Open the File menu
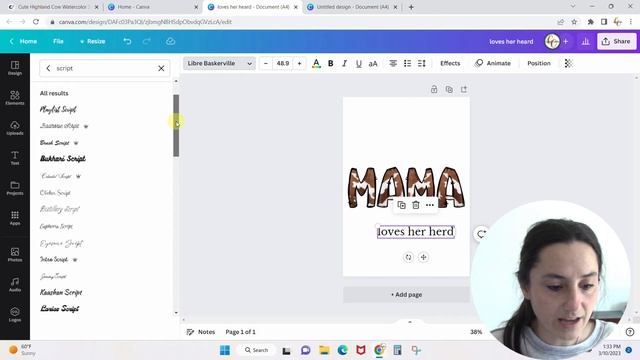640x360 pixels. (x=58, y=41)
